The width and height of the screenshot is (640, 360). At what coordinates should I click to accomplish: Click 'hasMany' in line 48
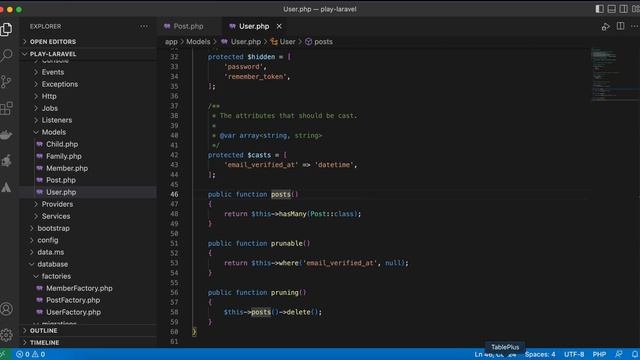pyautogui.click(x=292, y=214)
